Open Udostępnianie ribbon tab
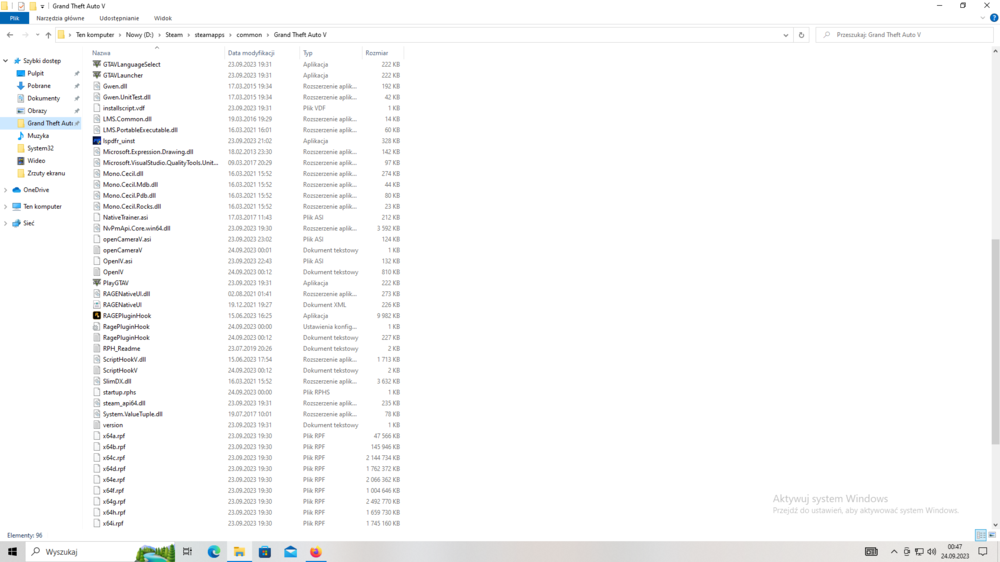The width and height of the screenshot is (1000, 562). click(x=119, y=18)
